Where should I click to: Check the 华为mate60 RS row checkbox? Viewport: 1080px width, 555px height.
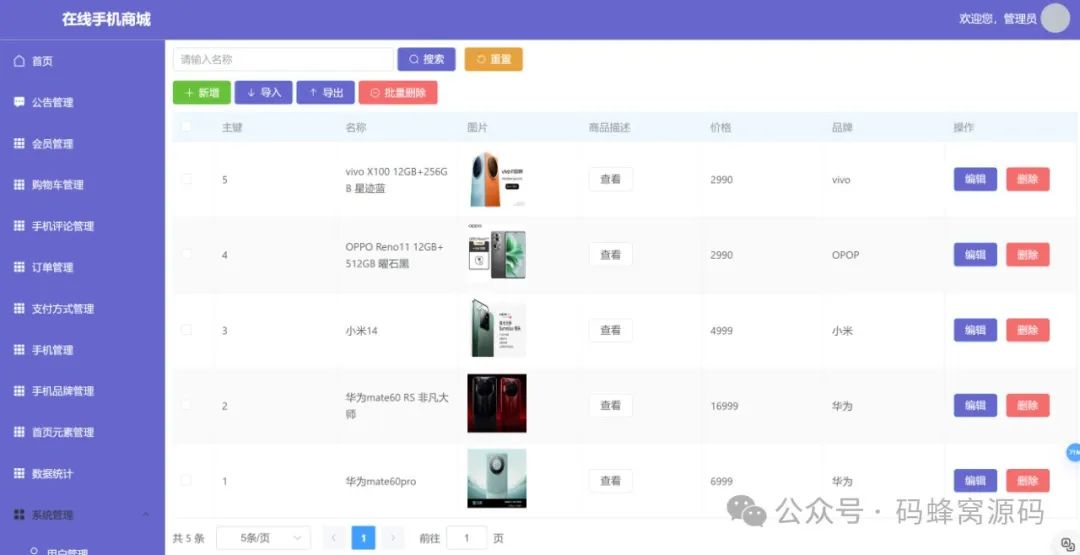pyautogui.click(x=186, y=406)
